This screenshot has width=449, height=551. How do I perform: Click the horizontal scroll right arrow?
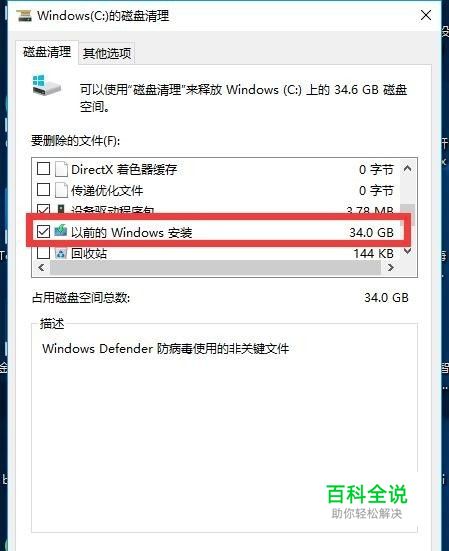391,268
